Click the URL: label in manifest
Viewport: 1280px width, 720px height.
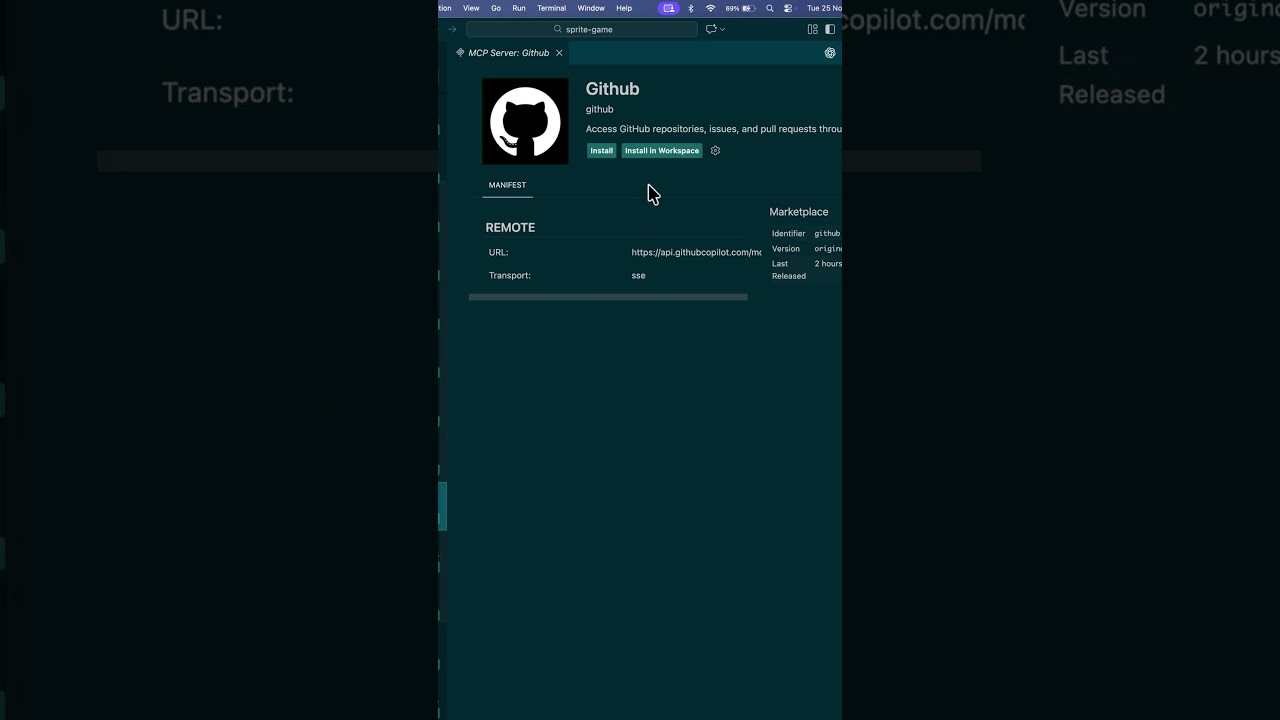(499, 253)
